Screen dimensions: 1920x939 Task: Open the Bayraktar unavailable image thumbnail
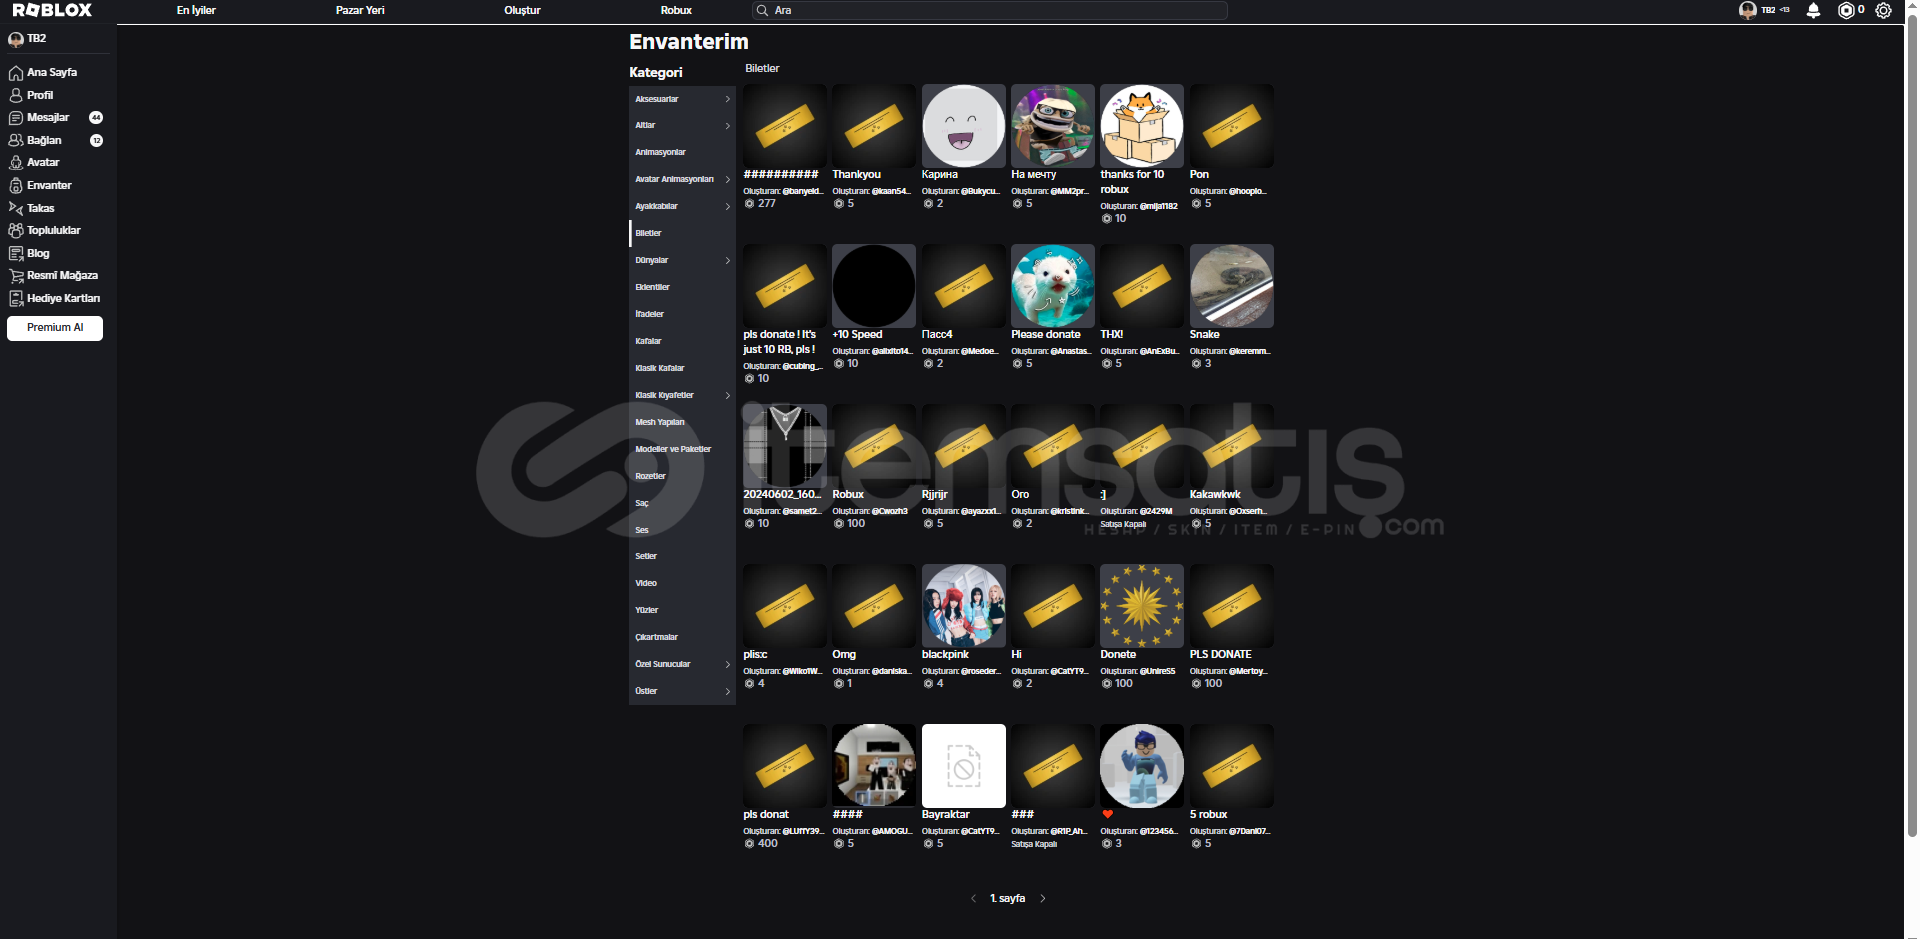[963, 766]
